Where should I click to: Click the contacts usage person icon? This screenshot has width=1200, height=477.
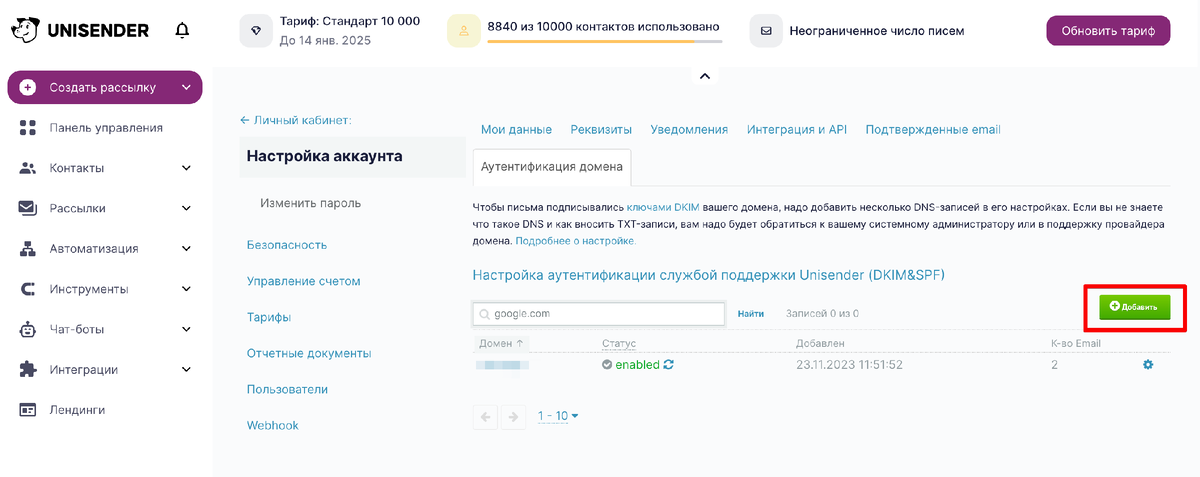tap(464, 31)
